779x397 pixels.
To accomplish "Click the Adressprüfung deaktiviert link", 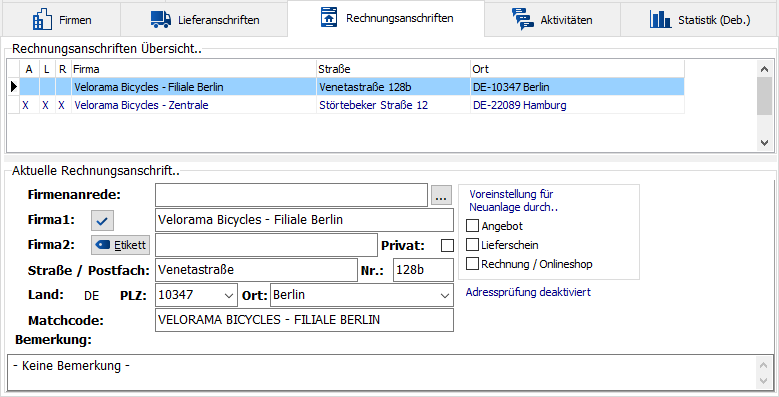I will click(x=528, y=292).
